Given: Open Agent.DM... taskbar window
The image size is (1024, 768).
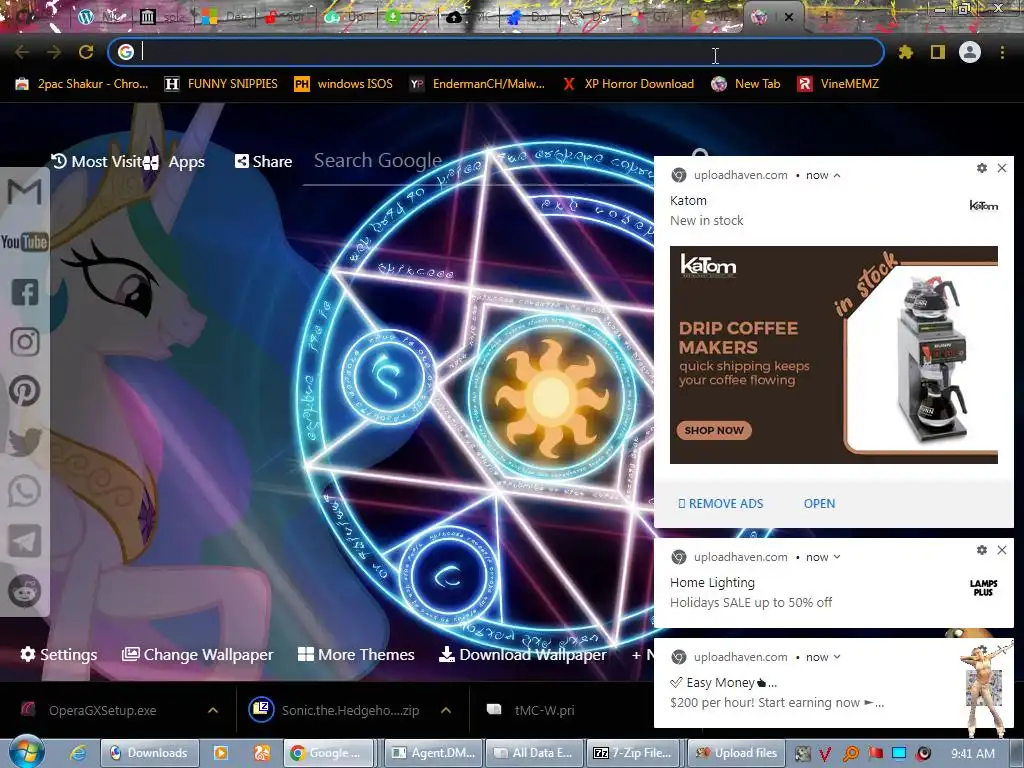Looking at the screenshot, I should (x=433, y=753).
